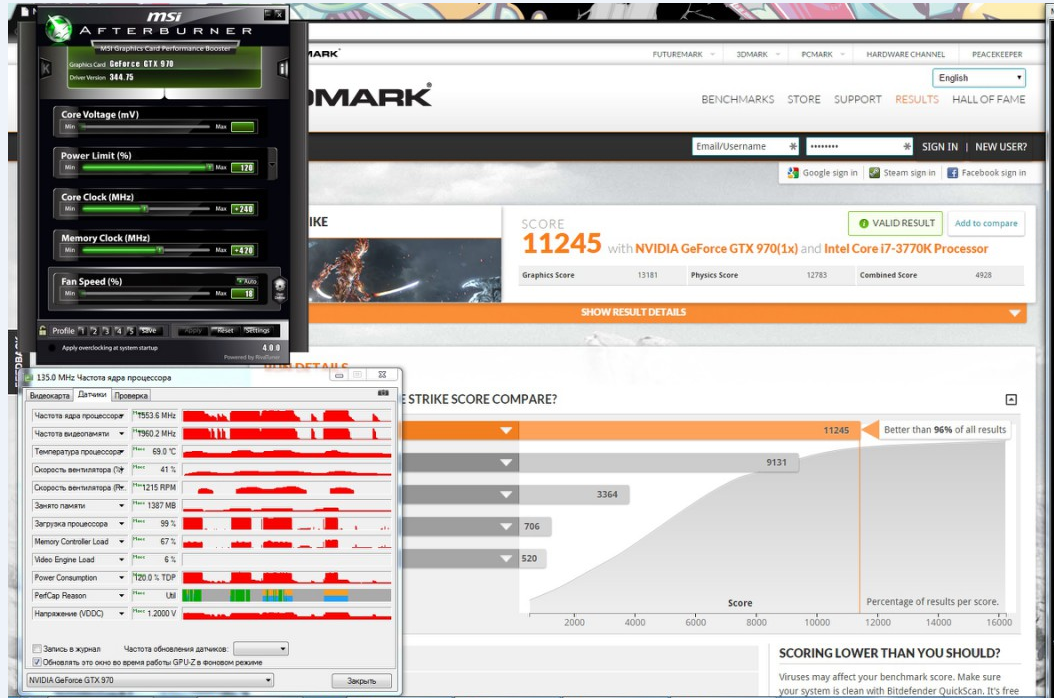Viewport: 1054px width, 698px height.
Task: Toggle Apply overclocking at system startup
Action: click(x=52, y=348)
